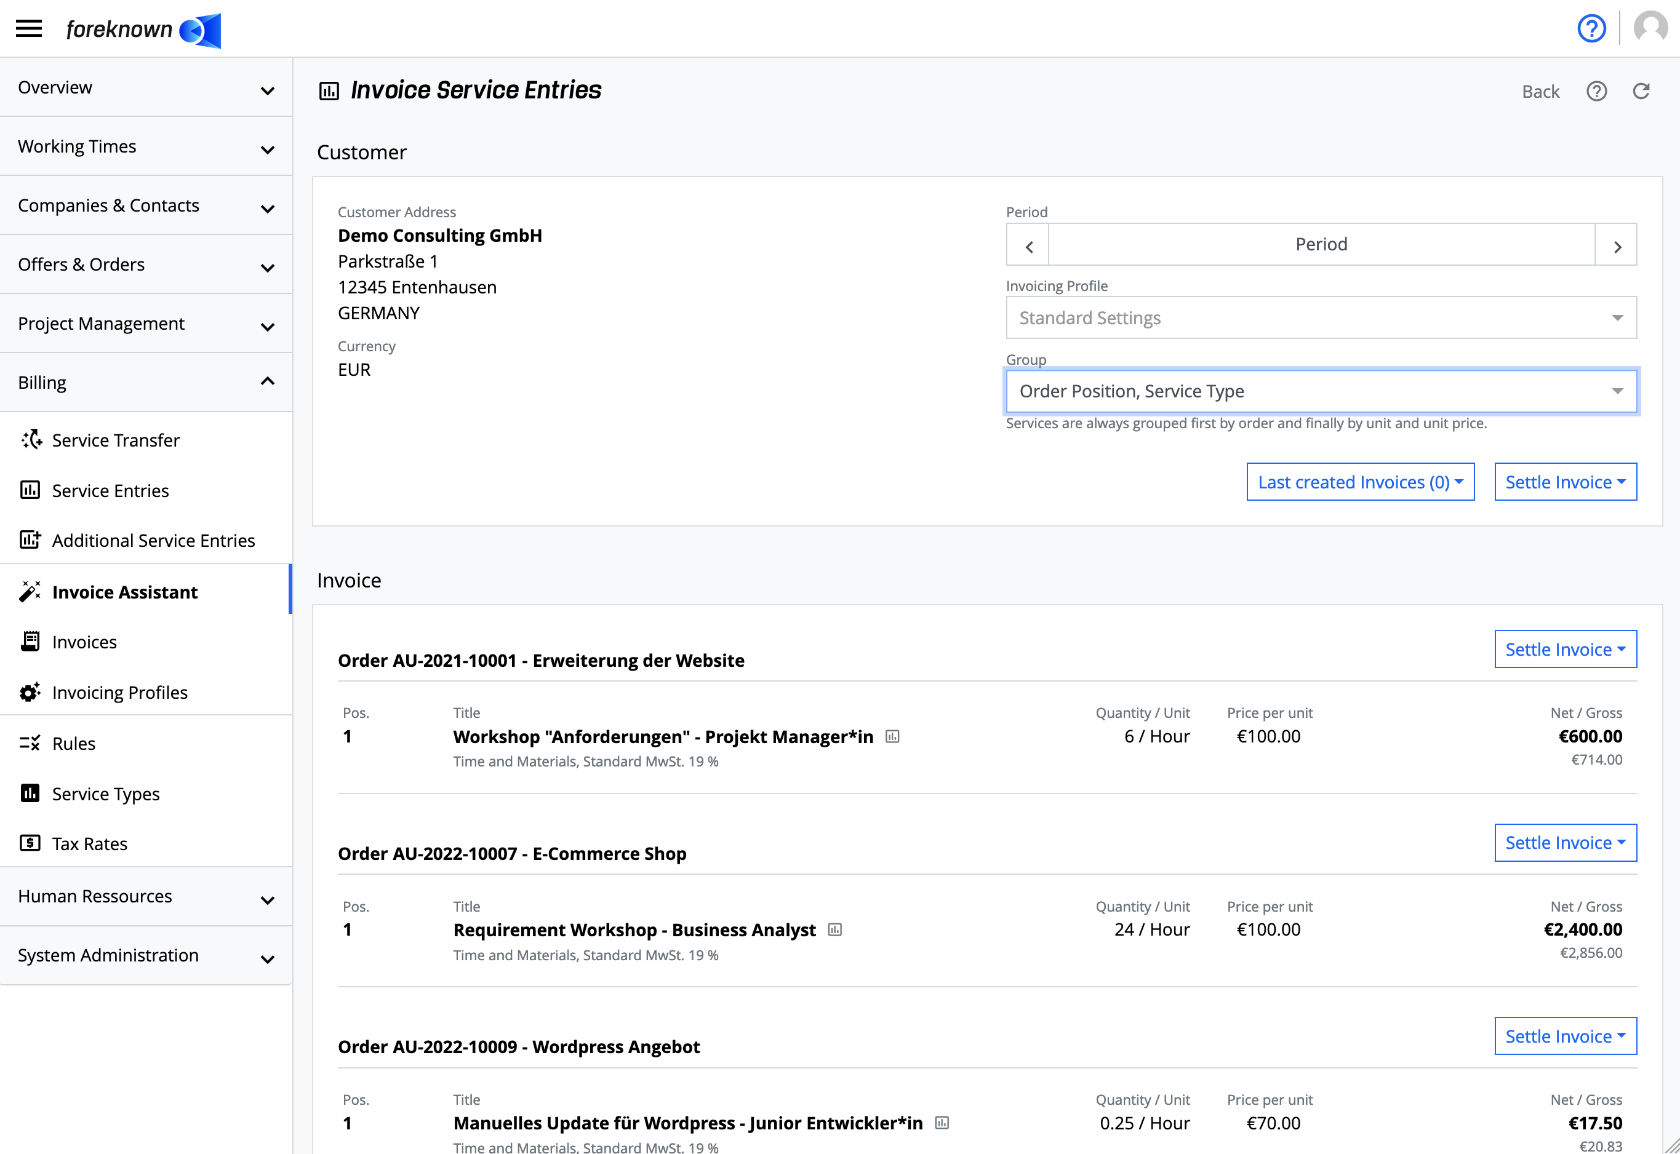Open Invoicing Profiles menu item
Viewport: 1680px width, 1154px height.
tap(146, 692)
